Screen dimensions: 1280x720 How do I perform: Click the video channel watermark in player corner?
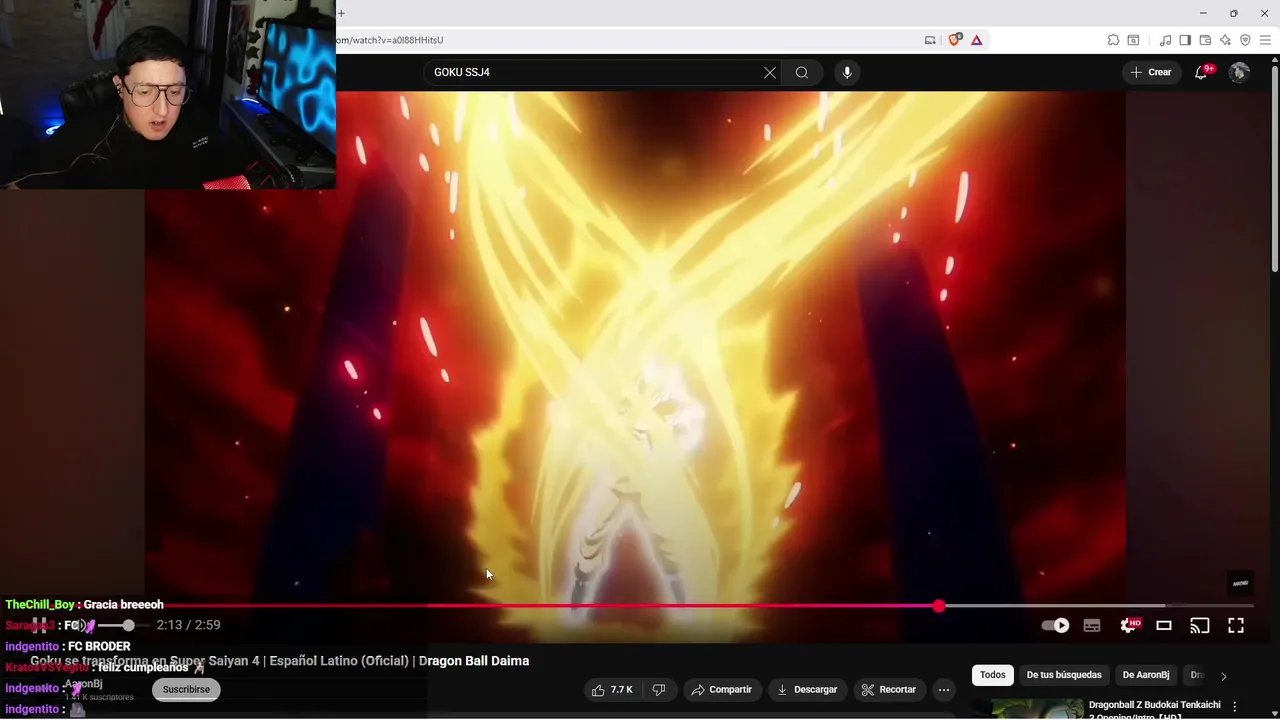coord(1240,583)
